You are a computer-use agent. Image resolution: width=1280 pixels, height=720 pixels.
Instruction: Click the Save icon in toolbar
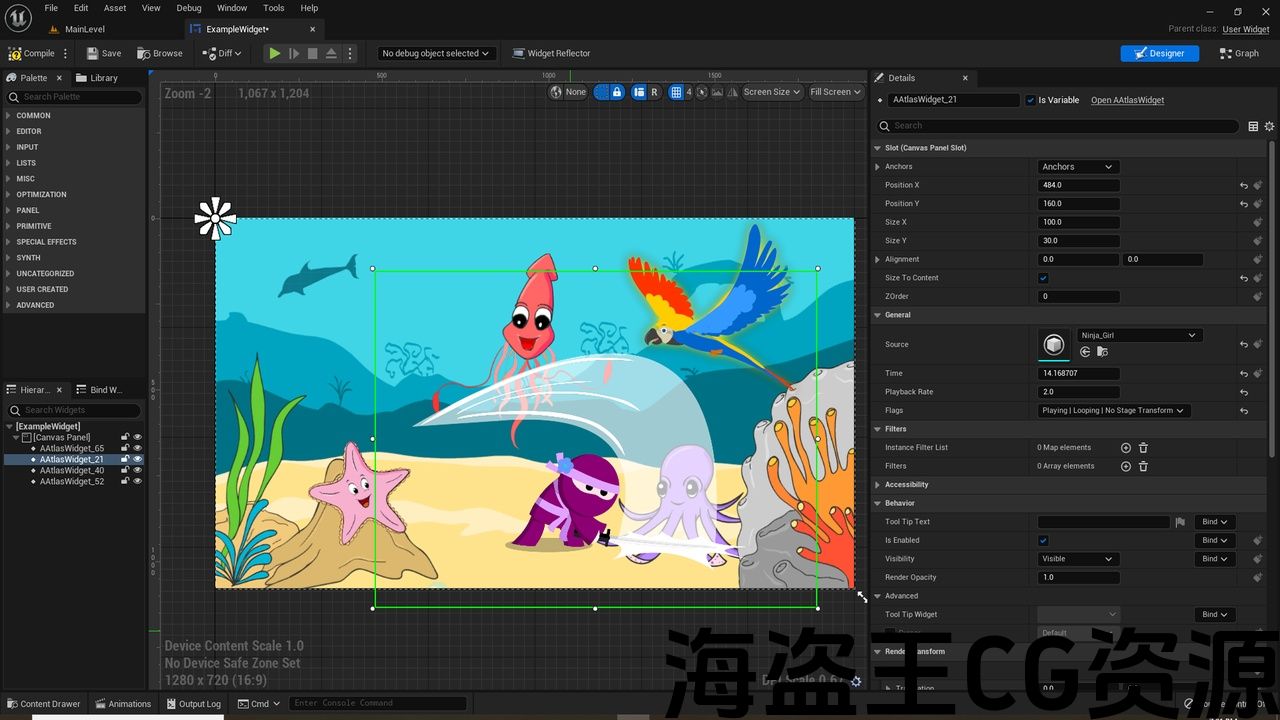(x=104, y=53)
